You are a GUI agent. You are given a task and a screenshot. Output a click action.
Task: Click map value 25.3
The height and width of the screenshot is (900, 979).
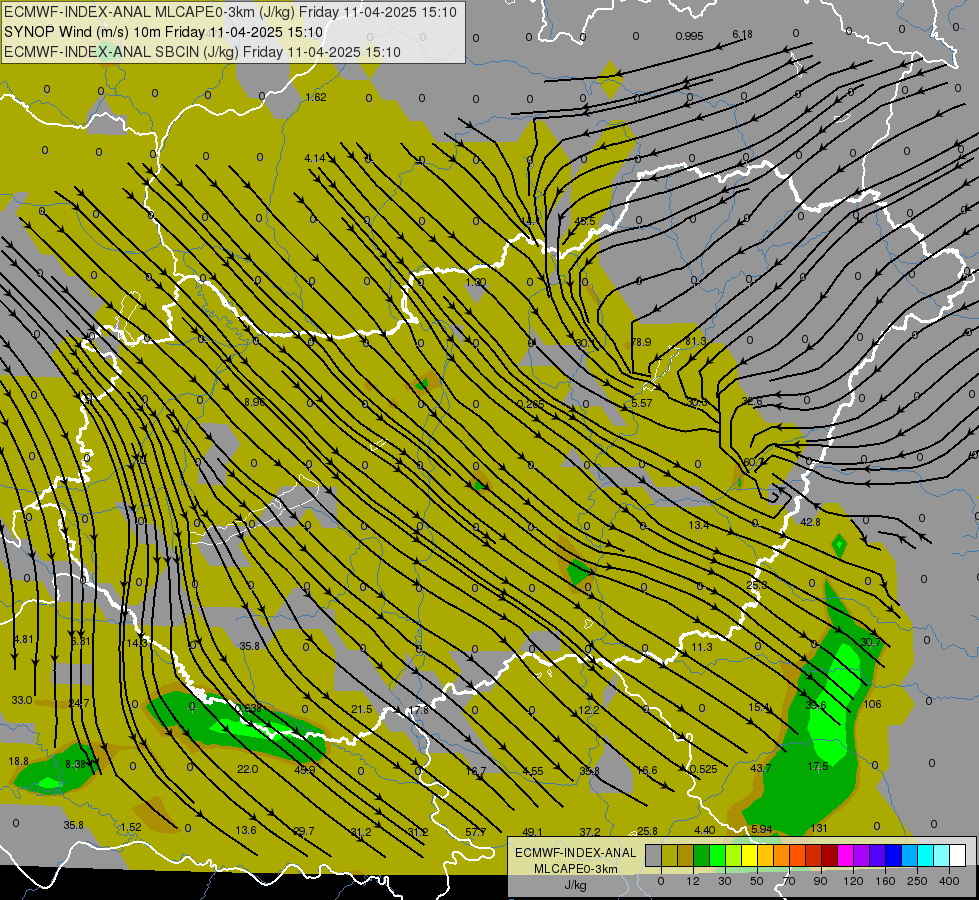757,585
